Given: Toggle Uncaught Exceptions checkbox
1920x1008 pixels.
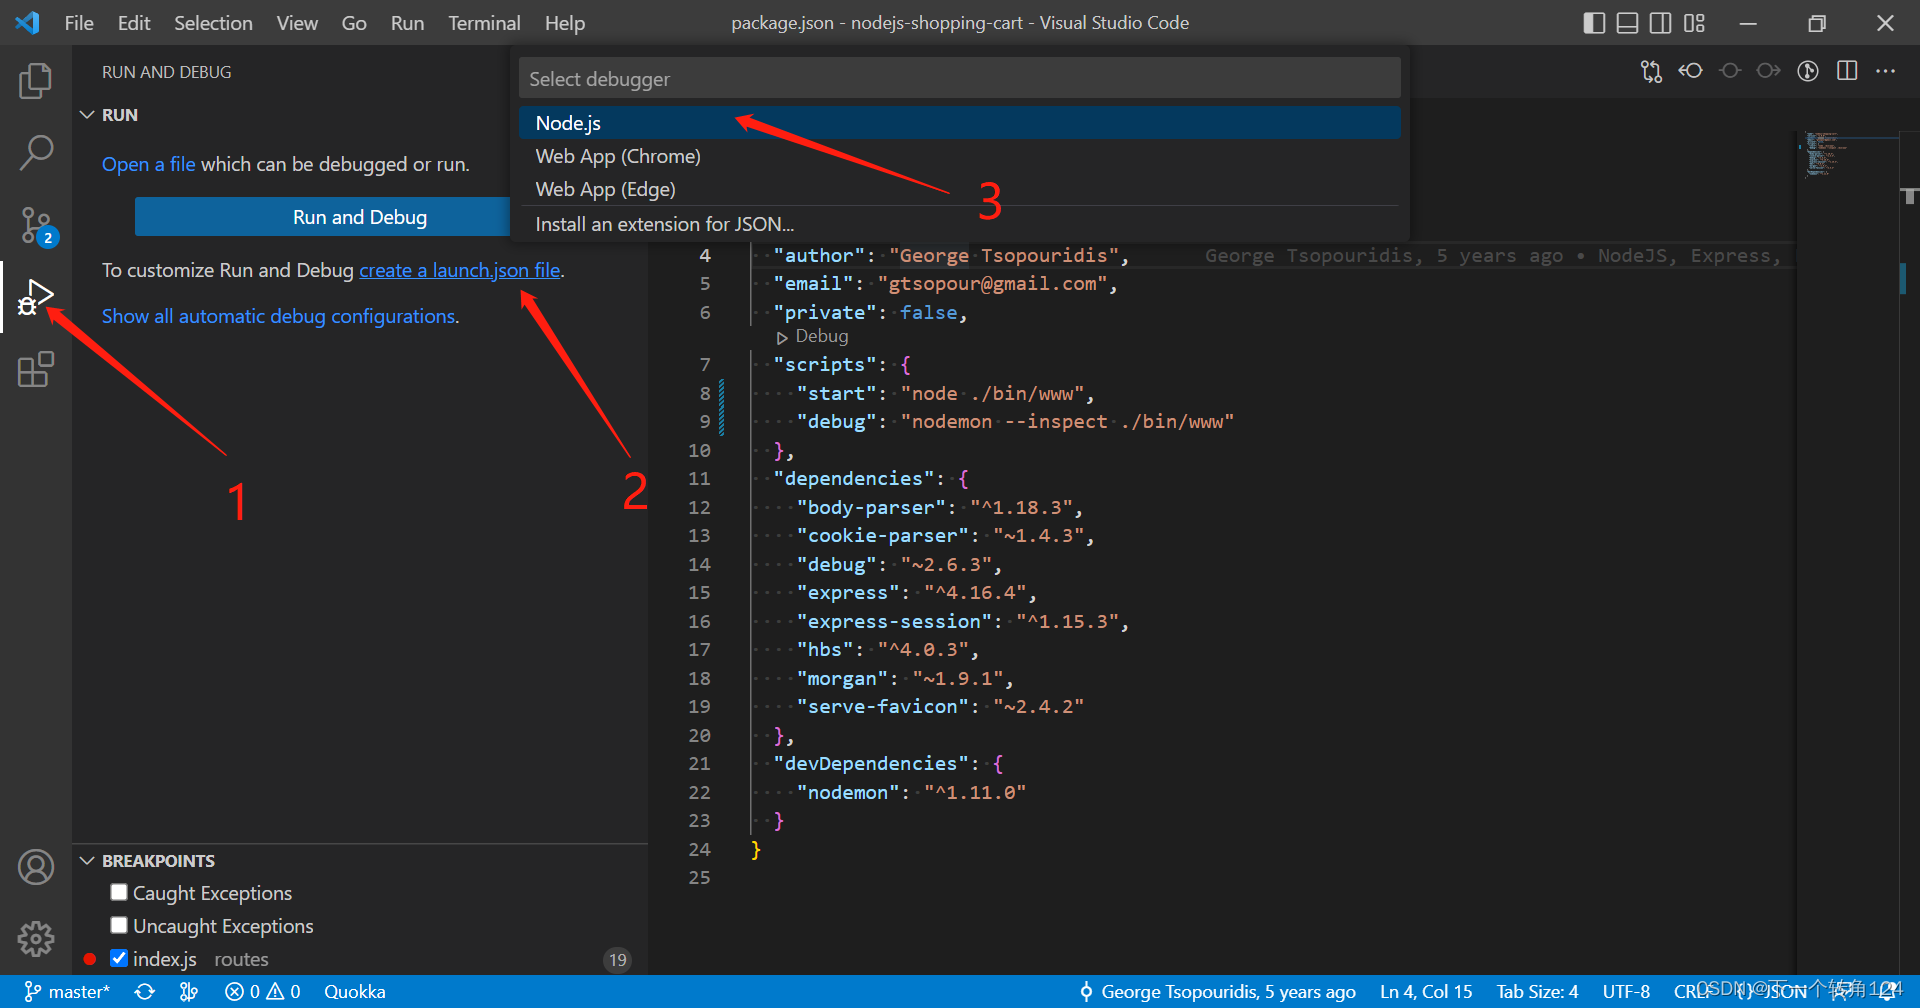Looking at the screenshot, I should [119, 925].
